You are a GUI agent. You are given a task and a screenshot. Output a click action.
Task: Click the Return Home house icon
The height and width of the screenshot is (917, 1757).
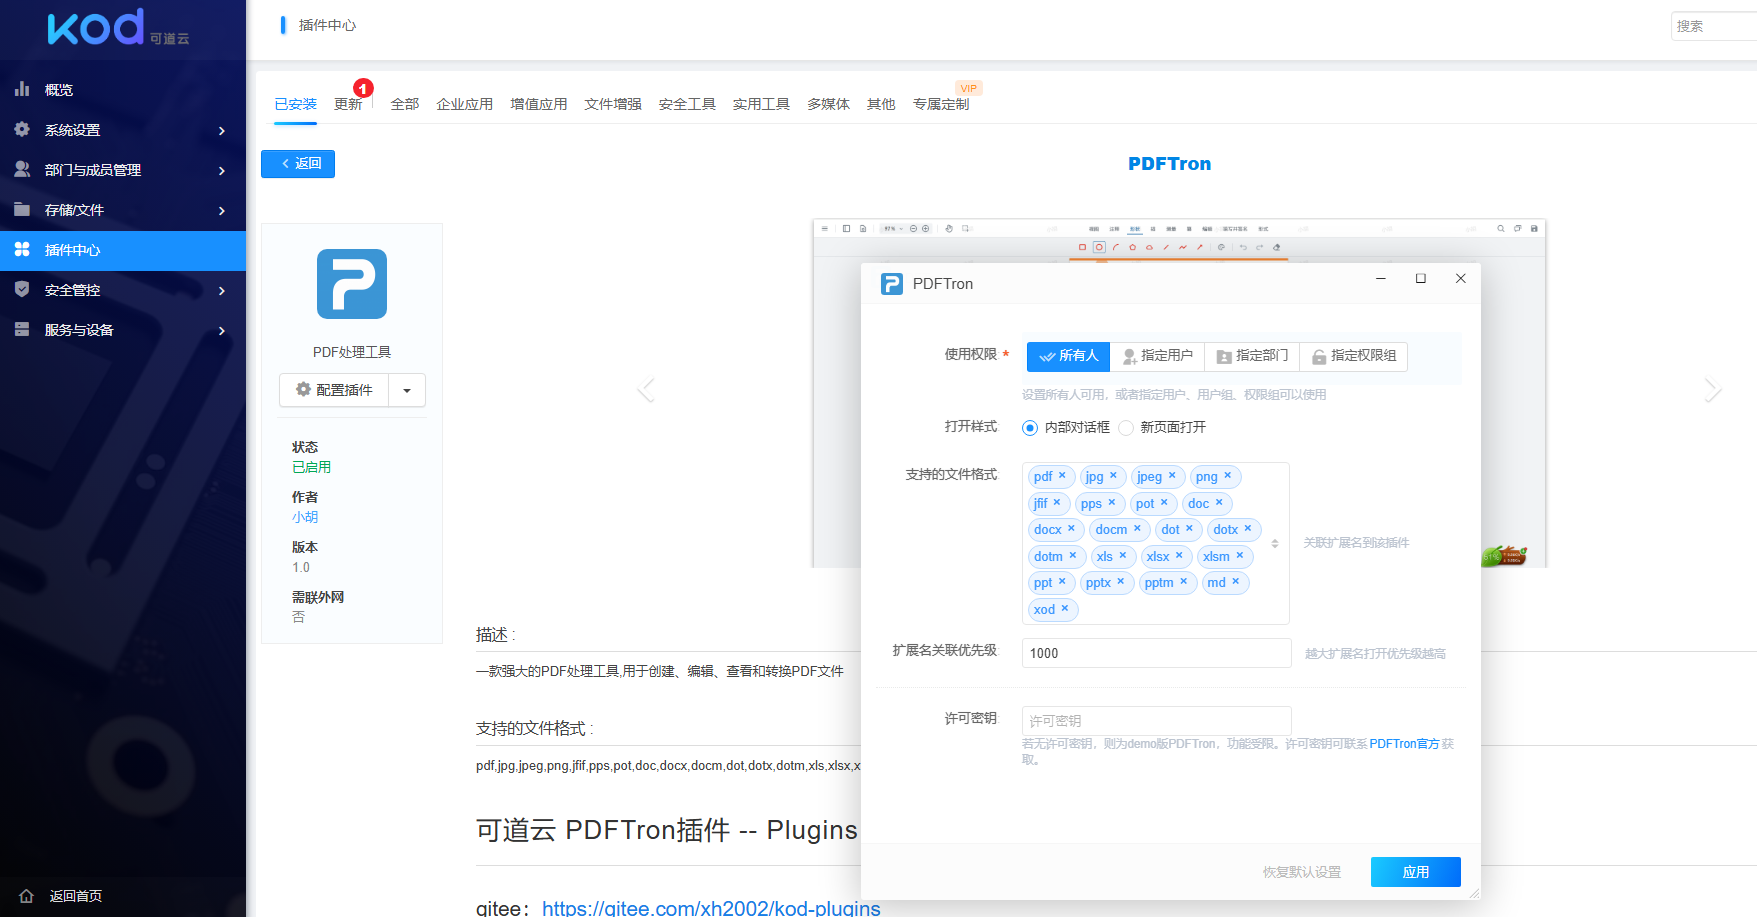[x=27, y=896]
